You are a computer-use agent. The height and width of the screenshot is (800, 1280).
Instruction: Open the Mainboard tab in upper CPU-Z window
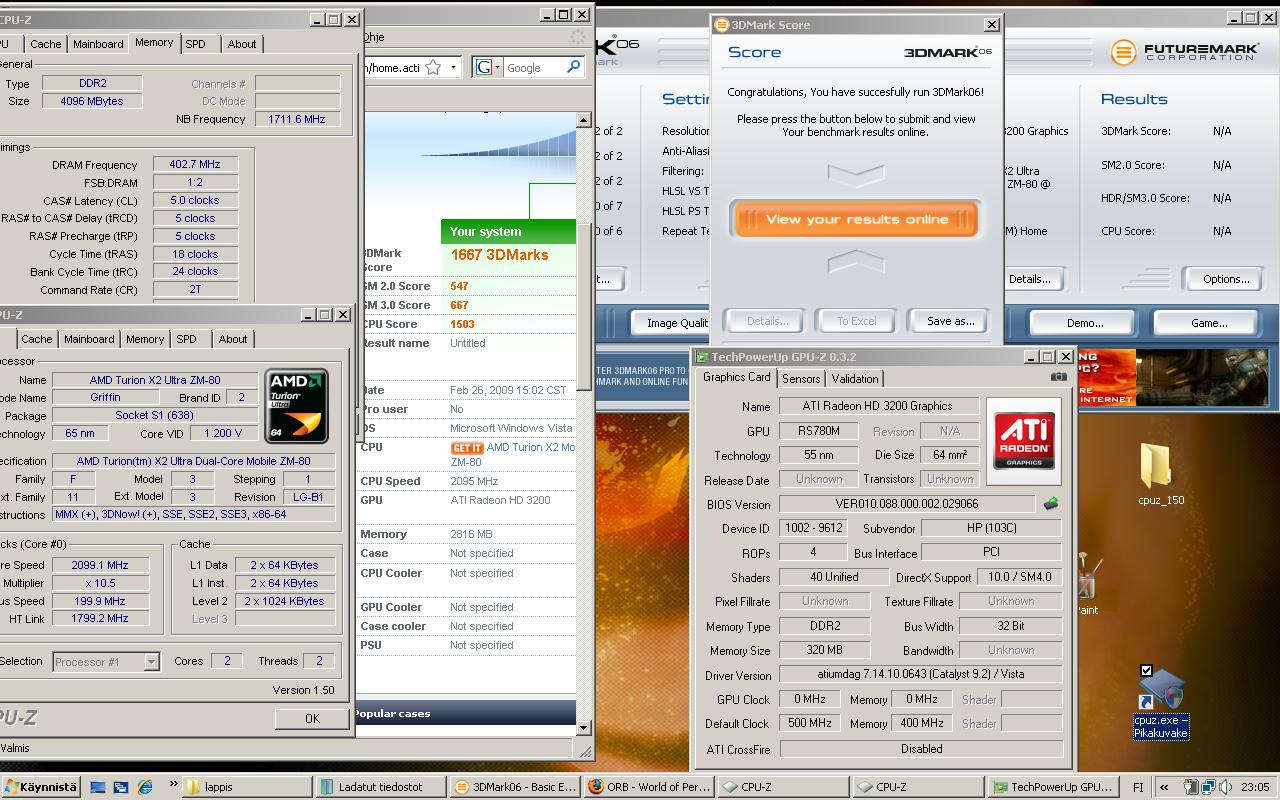click(x=98, y=44)
